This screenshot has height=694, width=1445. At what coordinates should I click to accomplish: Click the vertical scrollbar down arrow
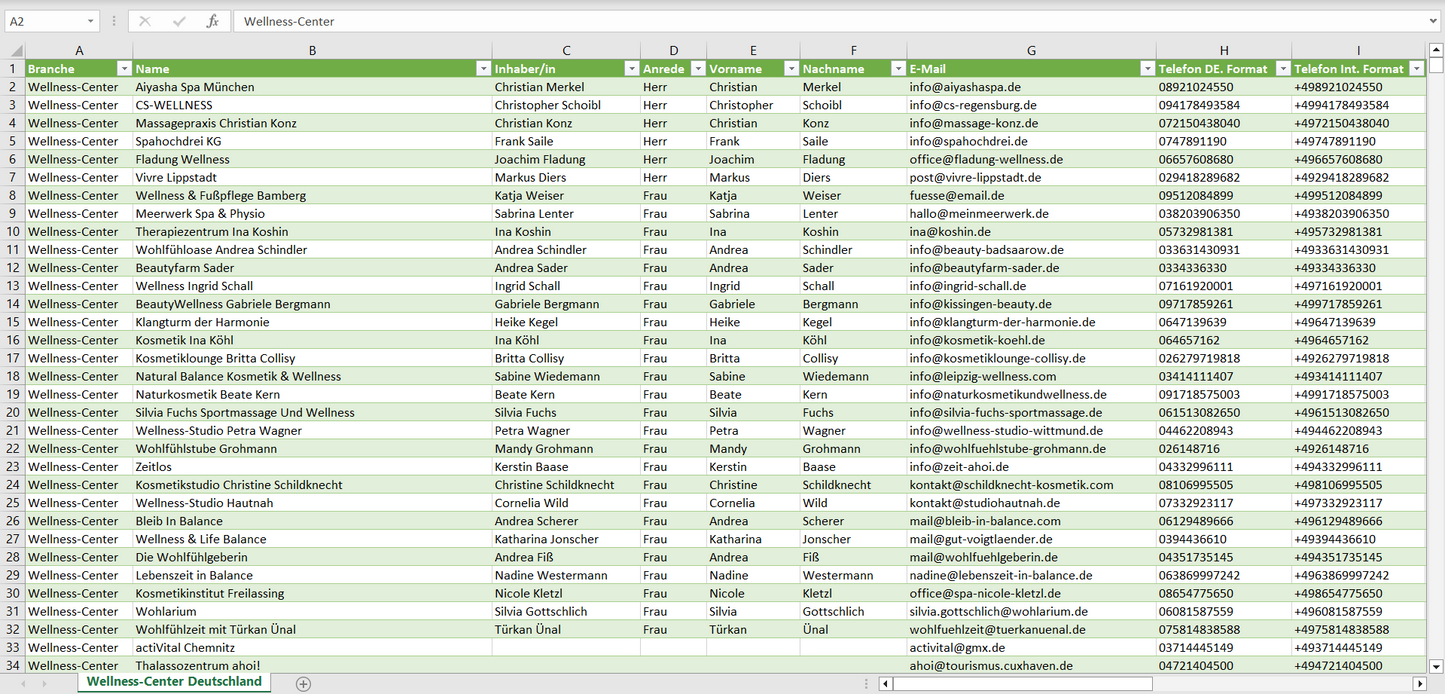pyautogui.click(x=1436, y=666)
